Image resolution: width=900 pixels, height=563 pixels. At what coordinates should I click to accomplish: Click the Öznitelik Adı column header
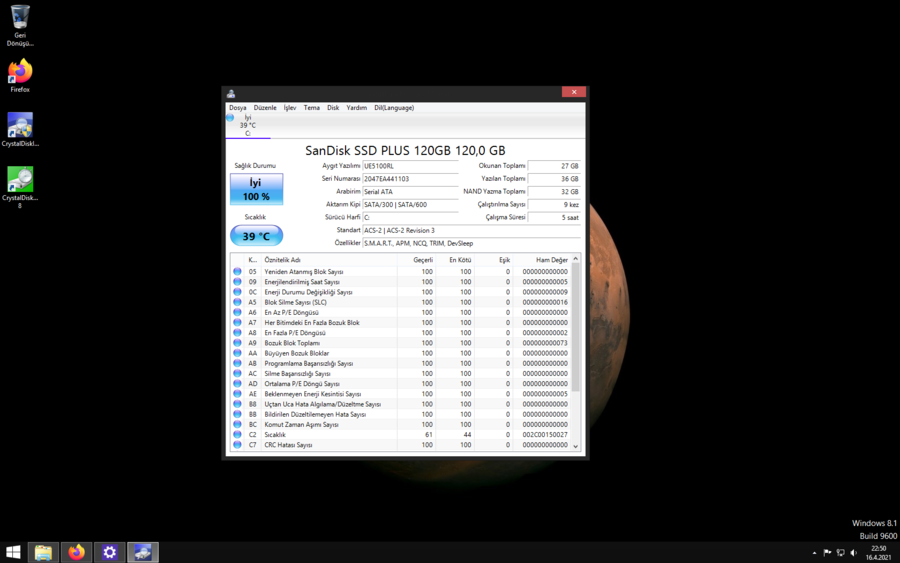tap(329, 260)
